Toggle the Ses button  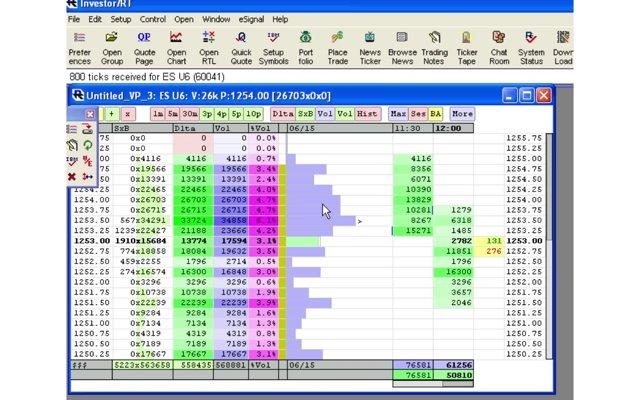[418, 114]
